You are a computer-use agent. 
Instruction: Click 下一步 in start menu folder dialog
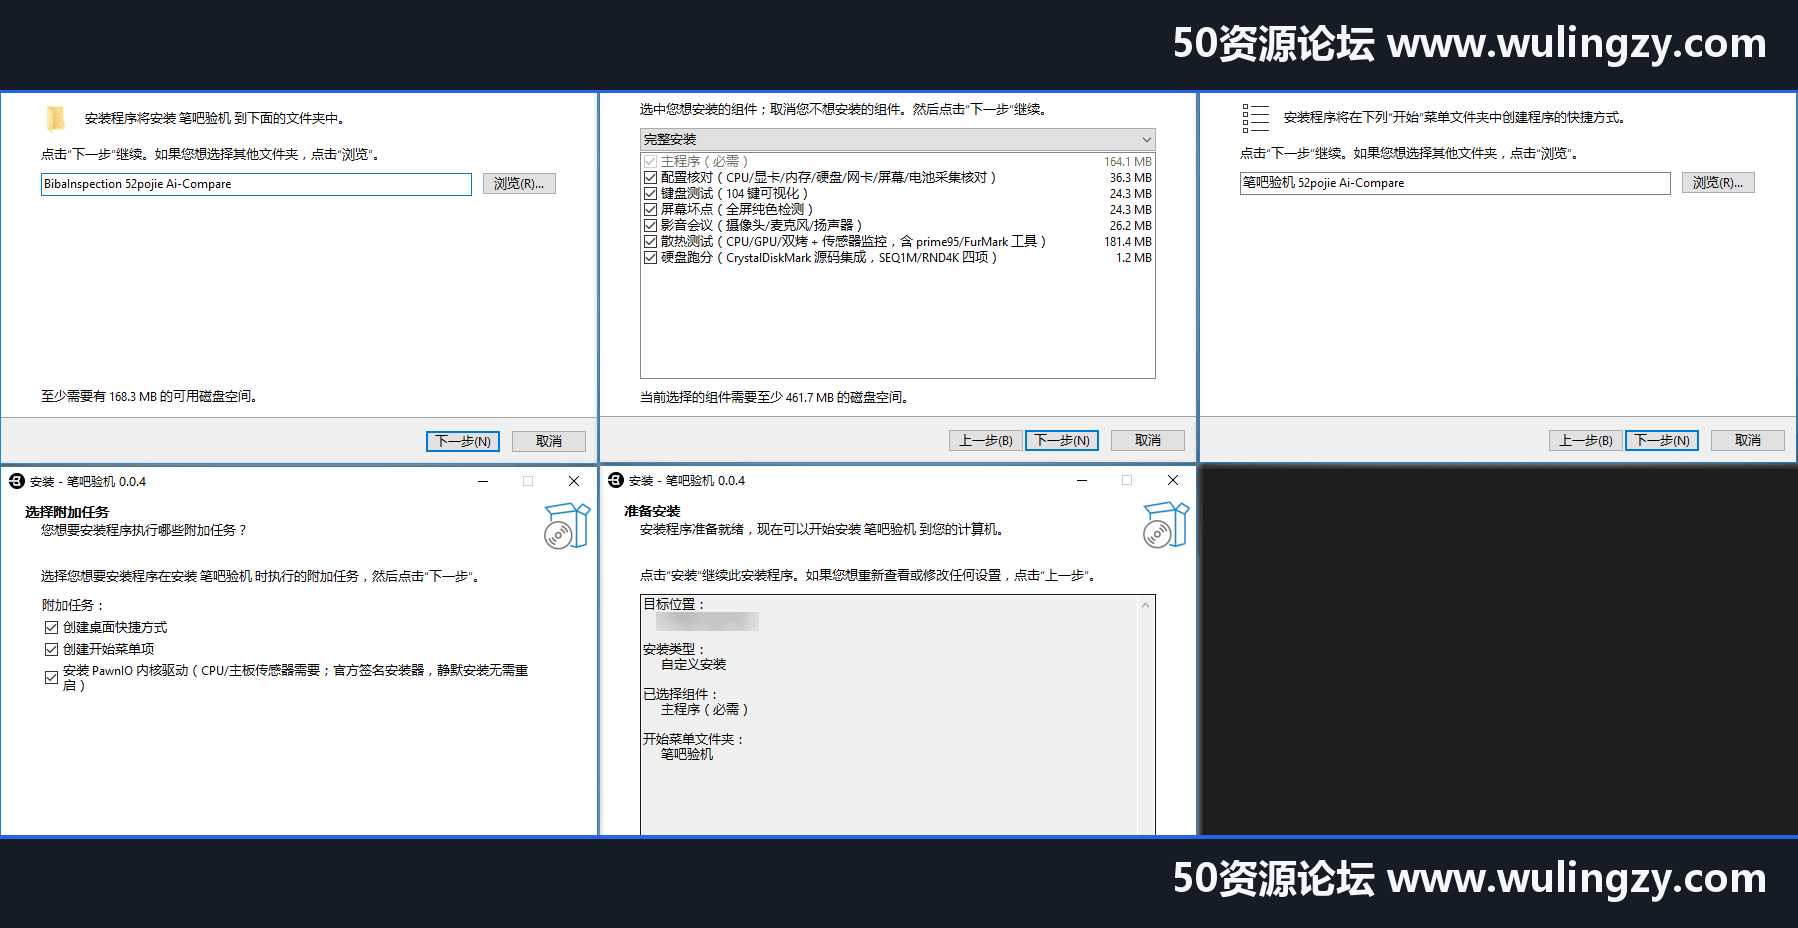click(x=1662, y=440)
